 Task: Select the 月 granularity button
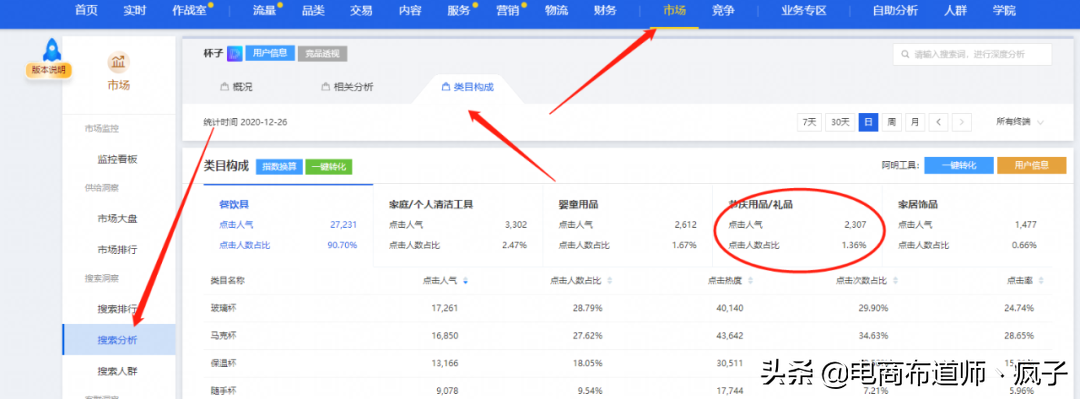[915, 122]
